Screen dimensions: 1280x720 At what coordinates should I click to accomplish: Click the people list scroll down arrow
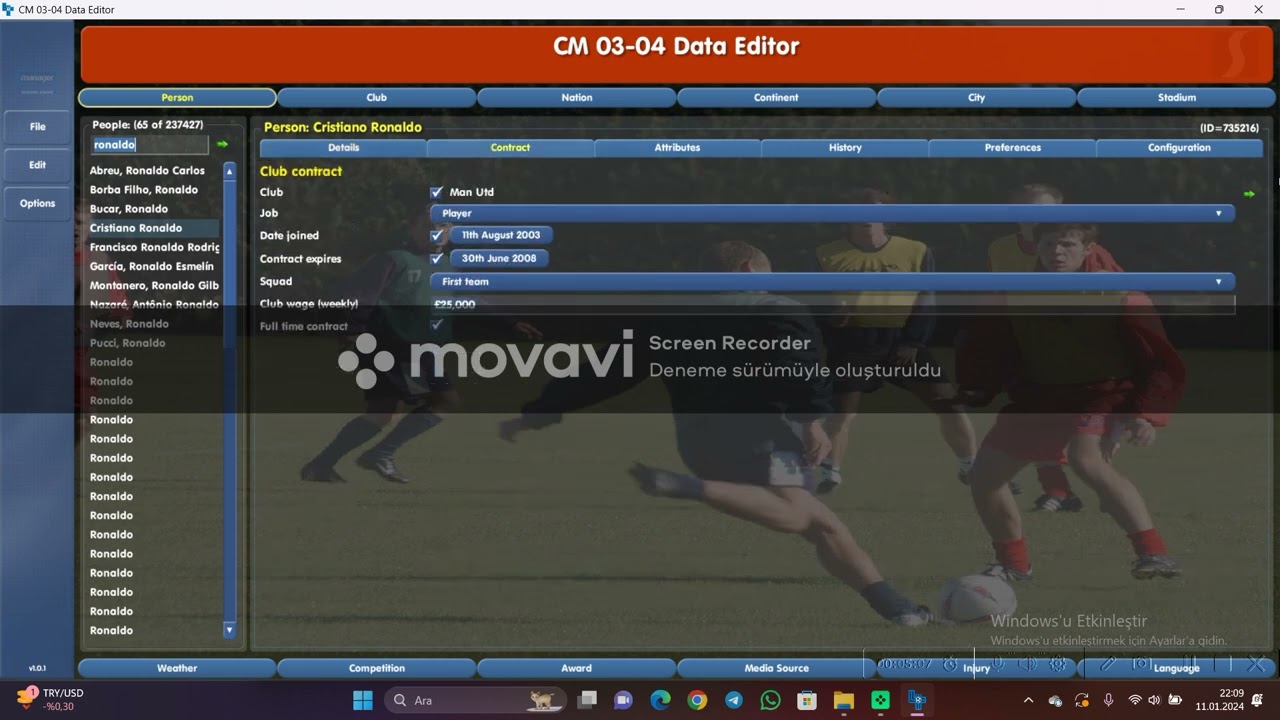tap(229, 631)
